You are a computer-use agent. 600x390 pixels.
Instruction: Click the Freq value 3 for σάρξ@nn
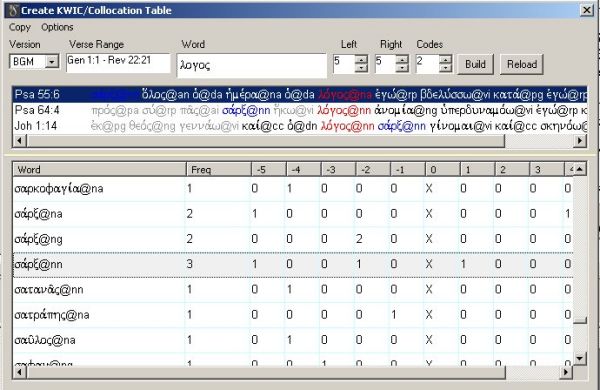tap(189, 264)
